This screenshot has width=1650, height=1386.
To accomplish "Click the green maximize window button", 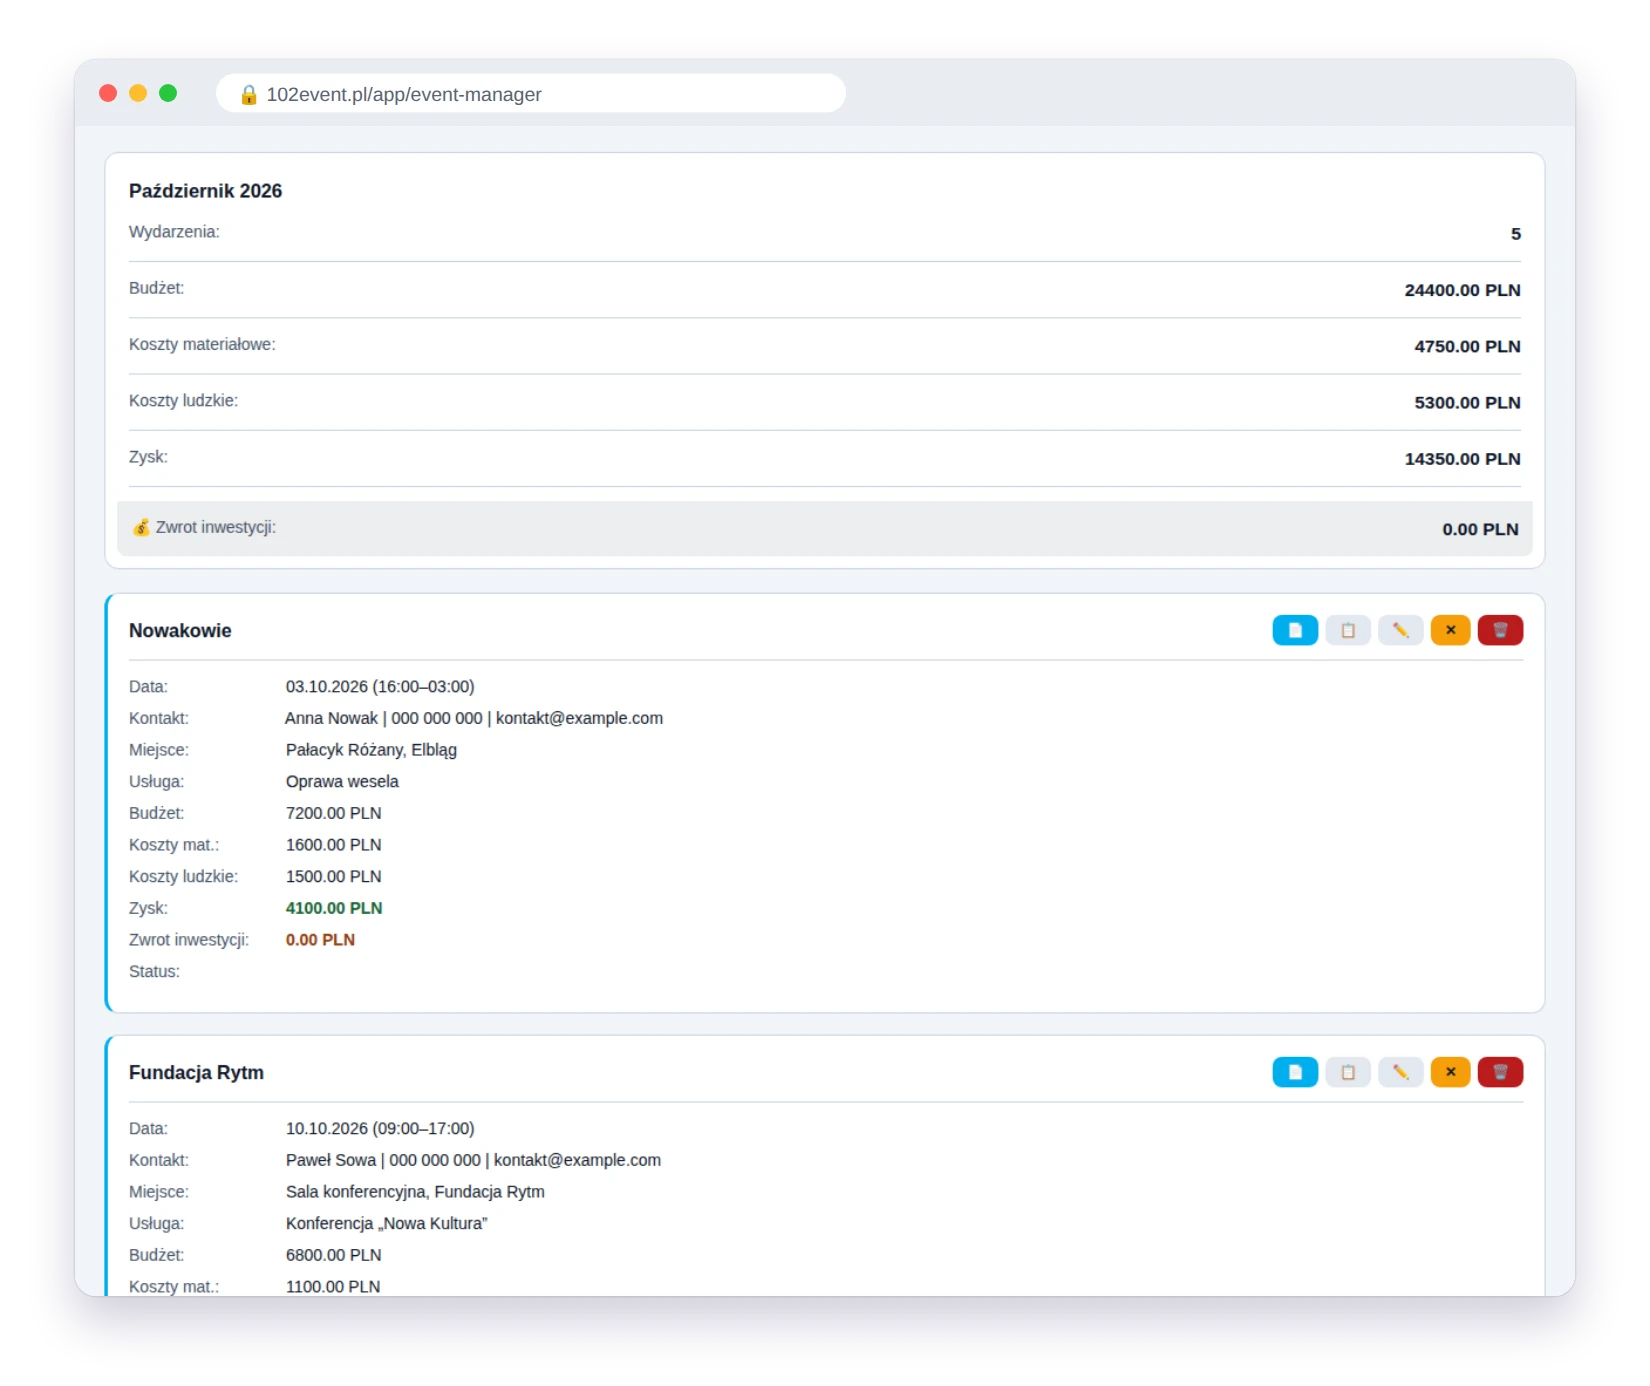I will pos(168,93).
